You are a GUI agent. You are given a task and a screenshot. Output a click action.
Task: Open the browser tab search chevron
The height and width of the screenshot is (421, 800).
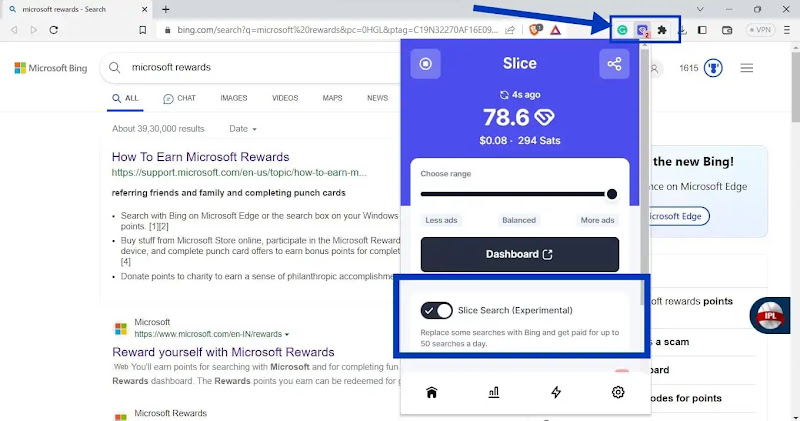[700, 9]
